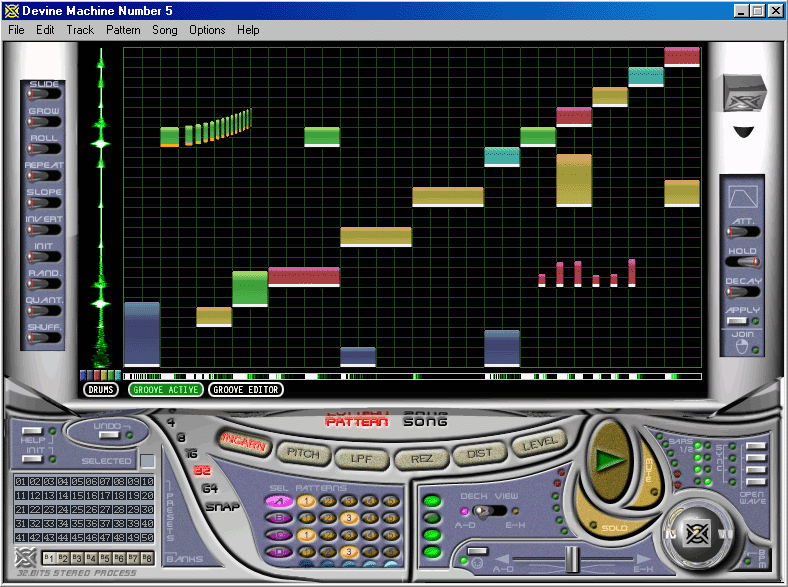Toggle the GROOVE ACTIVE button
This screenshot has width=788, height=587.
(165, 389)
